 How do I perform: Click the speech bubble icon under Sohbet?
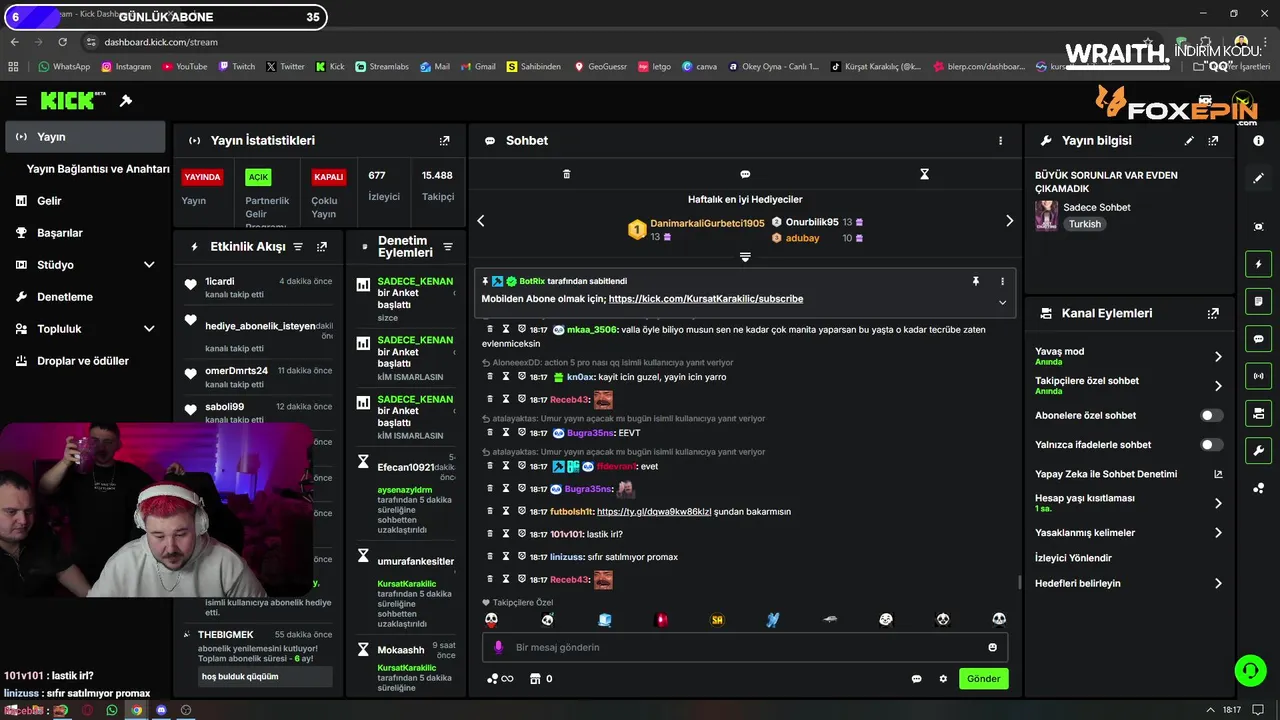(x=745, y=174)
